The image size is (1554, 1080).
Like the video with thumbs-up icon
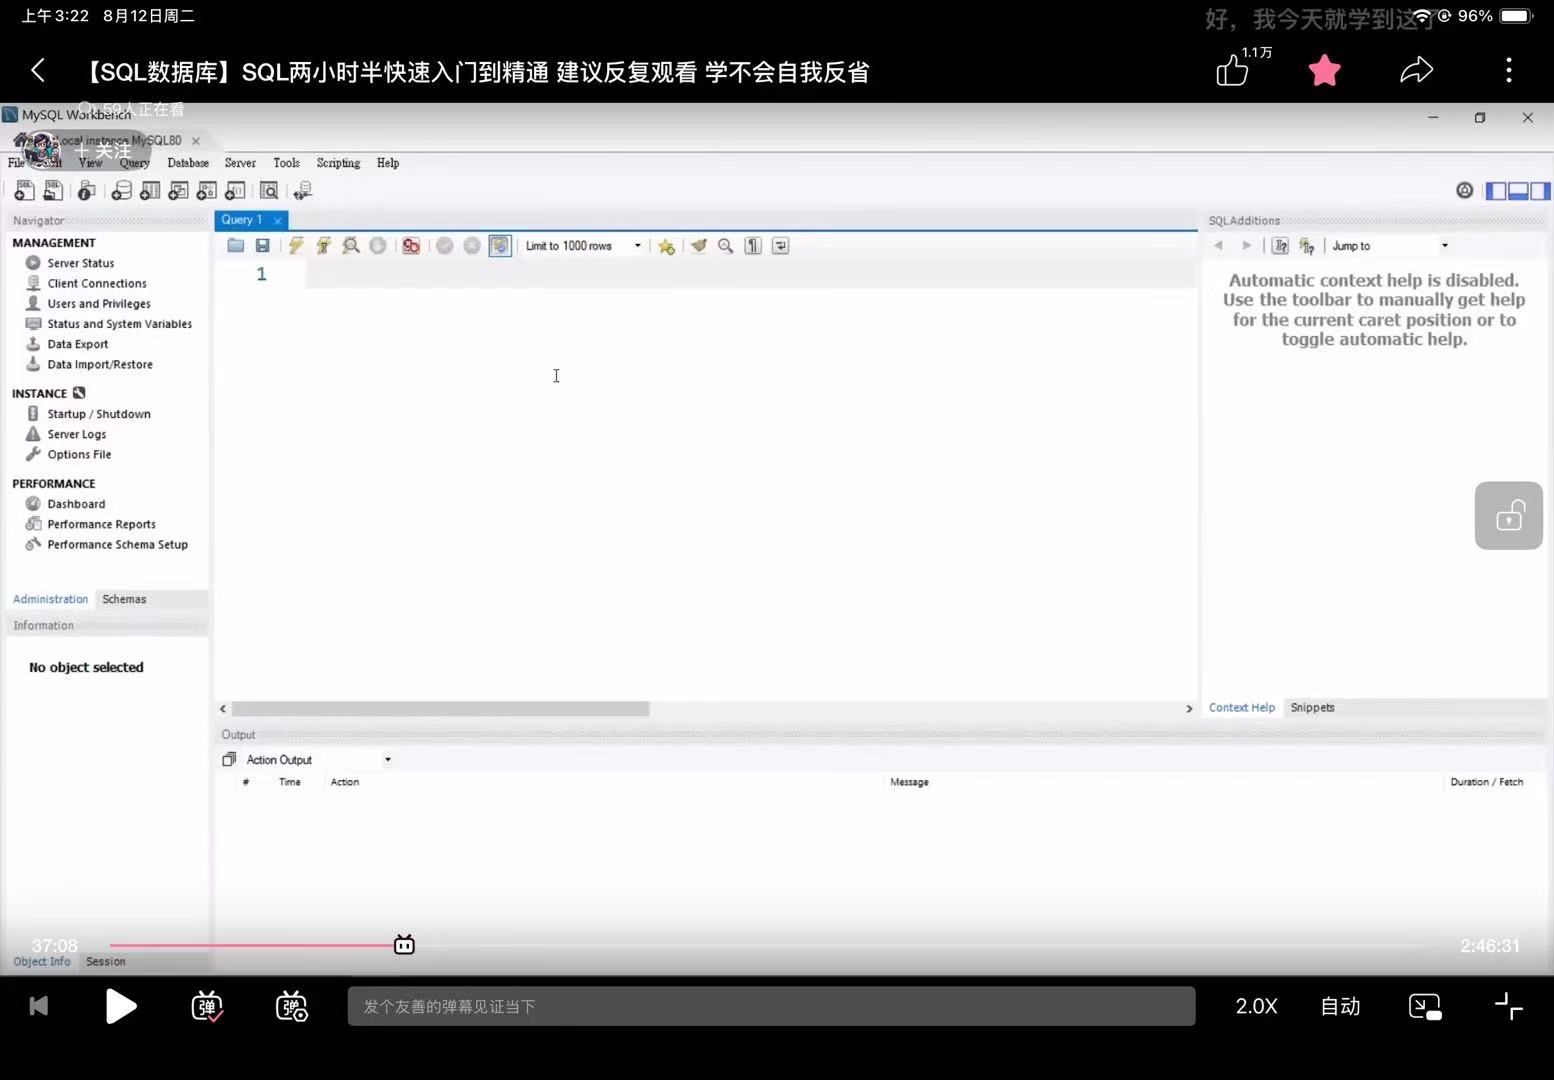pos(1232,70)
